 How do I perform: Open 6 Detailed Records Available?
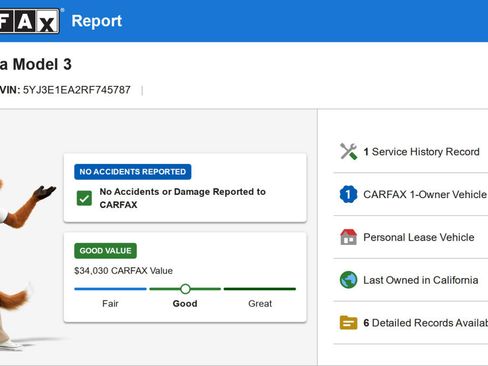pos(411,323)
